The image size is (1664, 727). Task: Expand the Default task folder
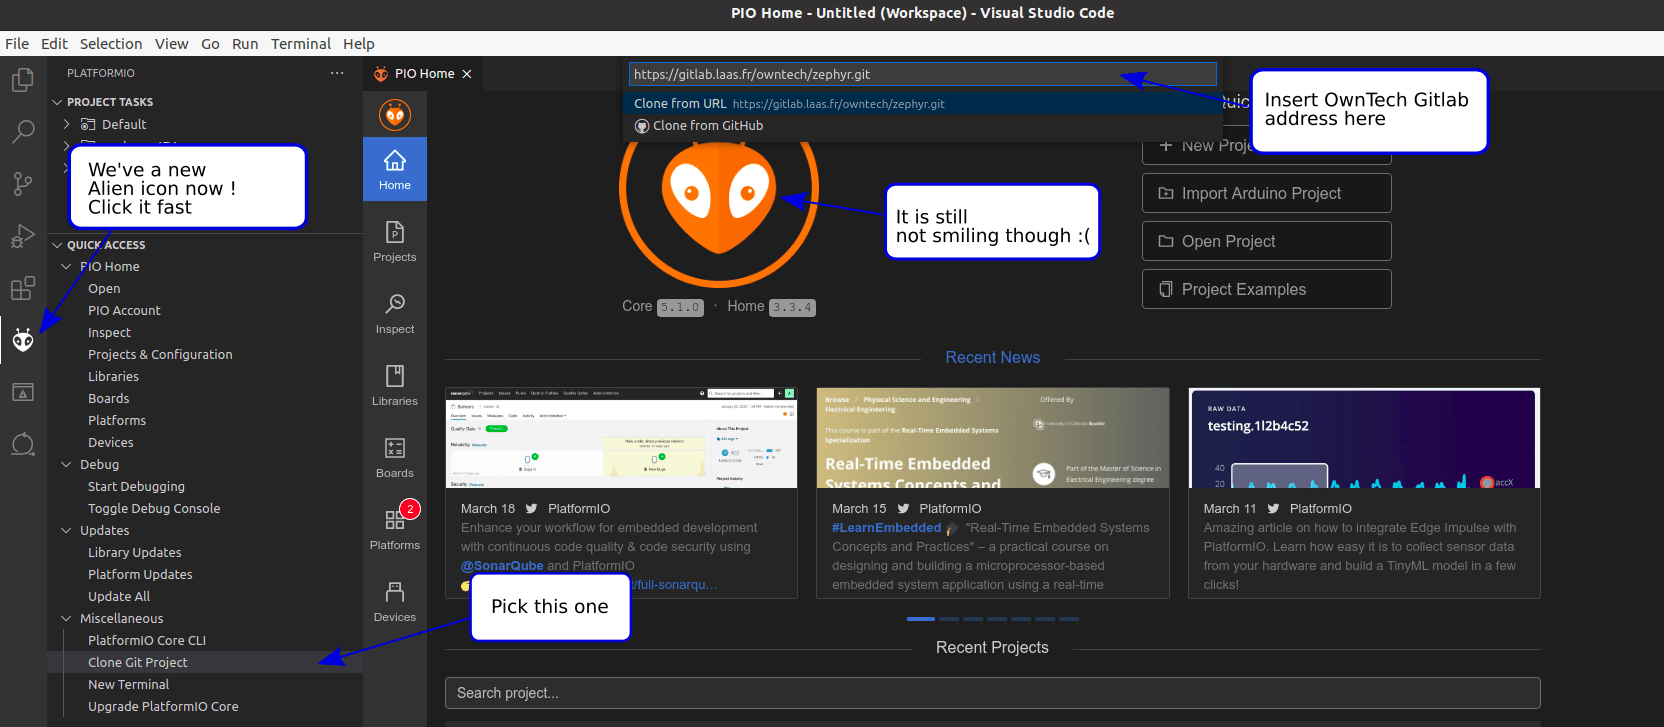pyautogui.click(x=67, y=124)
